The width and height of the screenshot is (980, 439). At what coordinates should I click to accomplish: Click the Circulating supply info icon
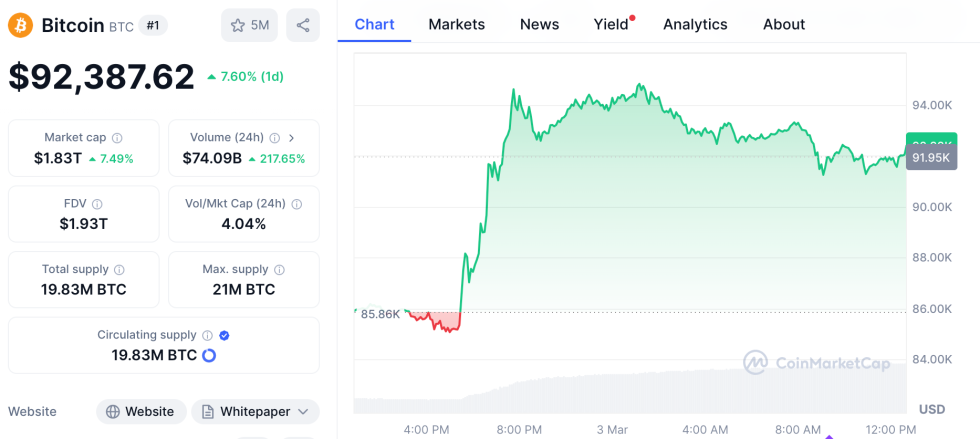point(207,335)
